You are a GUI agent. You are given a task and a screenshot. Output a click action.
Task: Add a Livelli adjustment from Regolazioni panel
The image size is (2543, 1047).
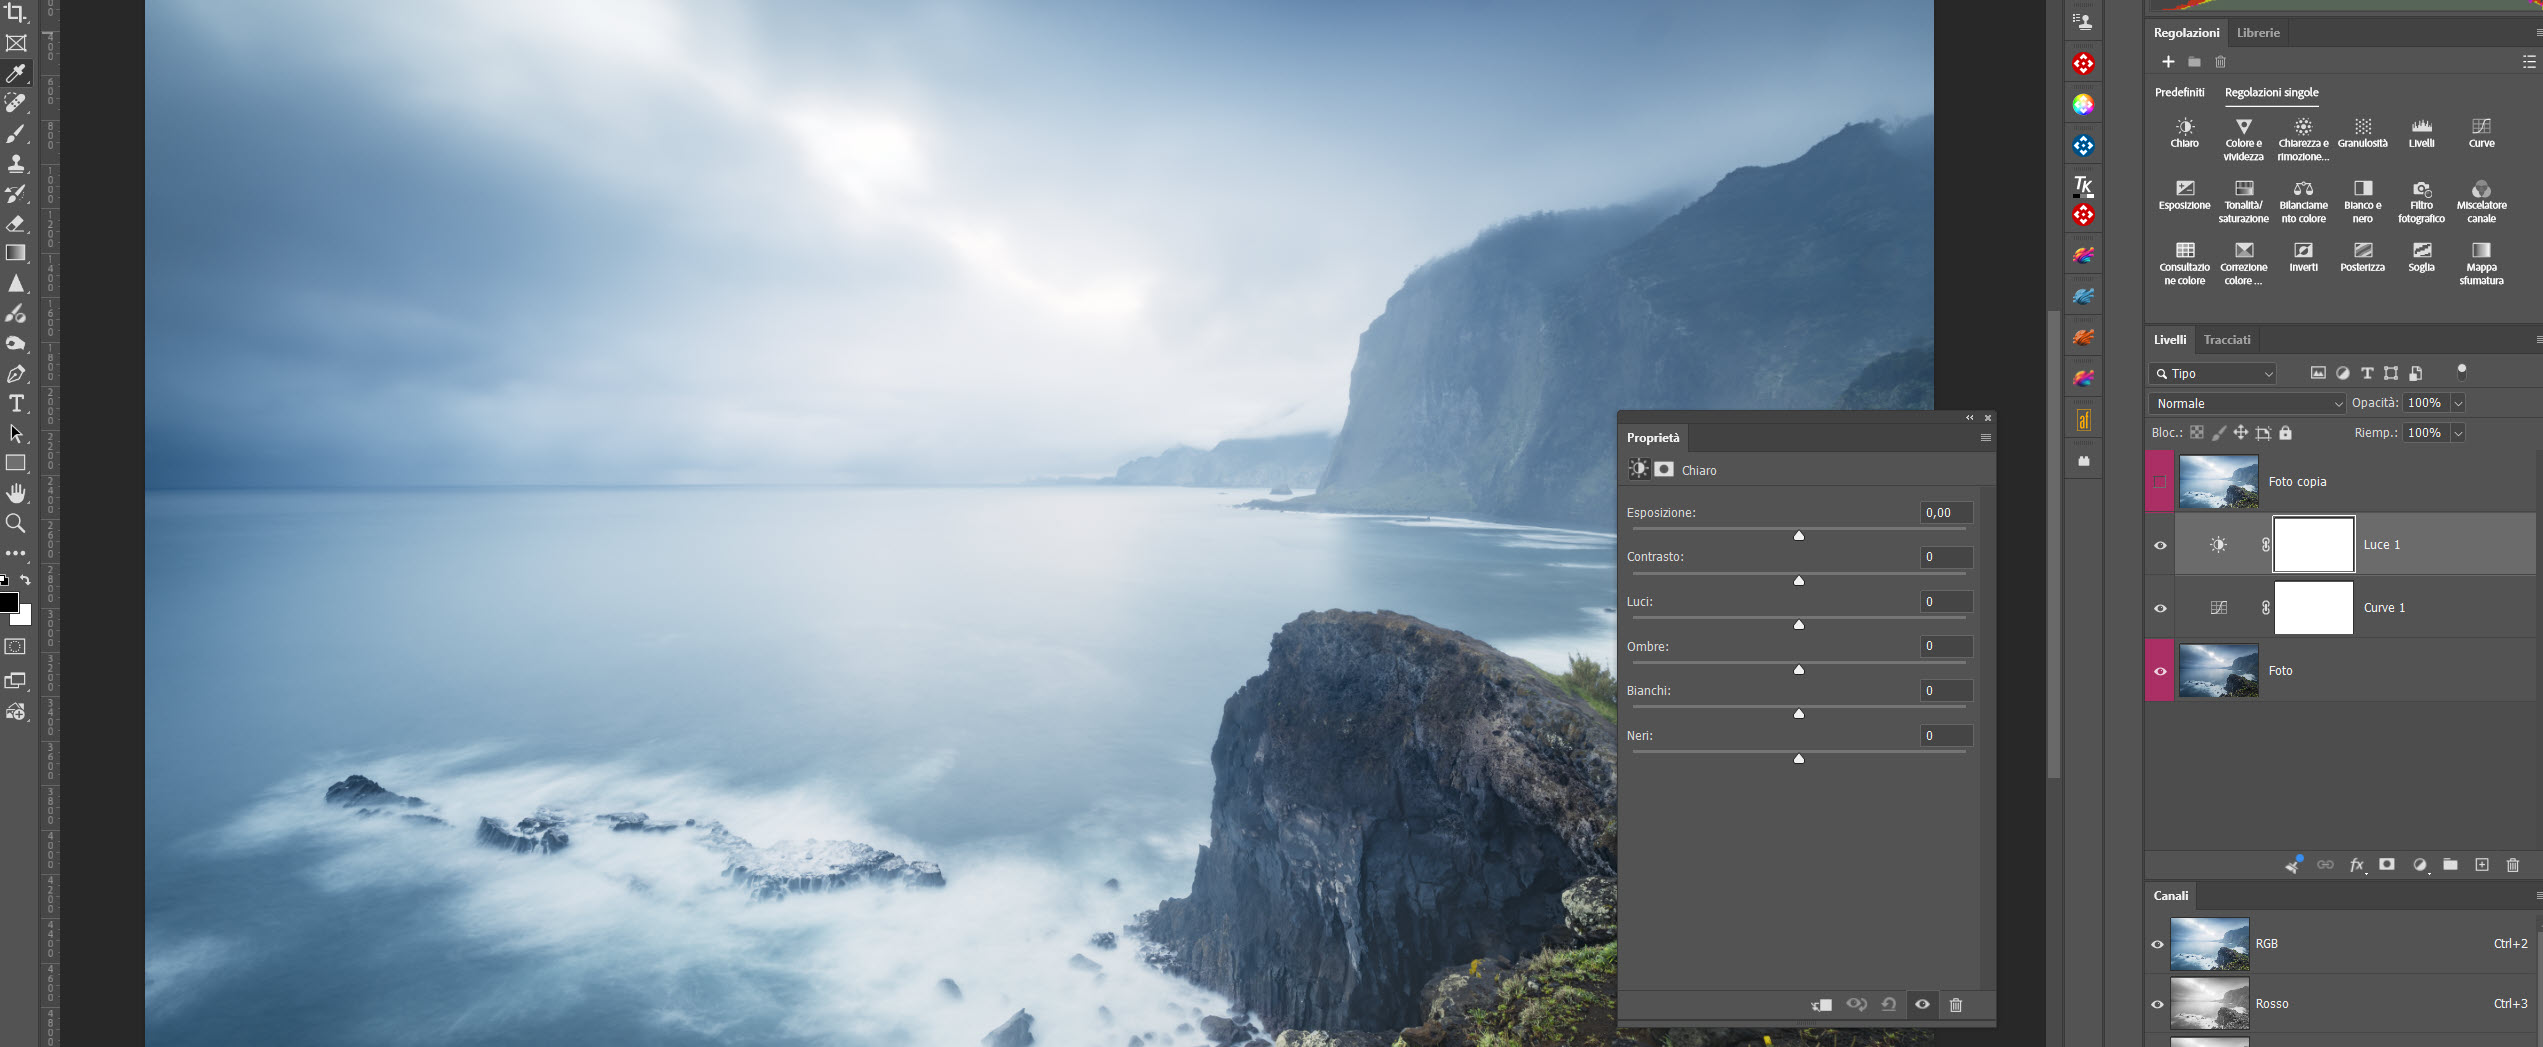[x=2421, y=133]
